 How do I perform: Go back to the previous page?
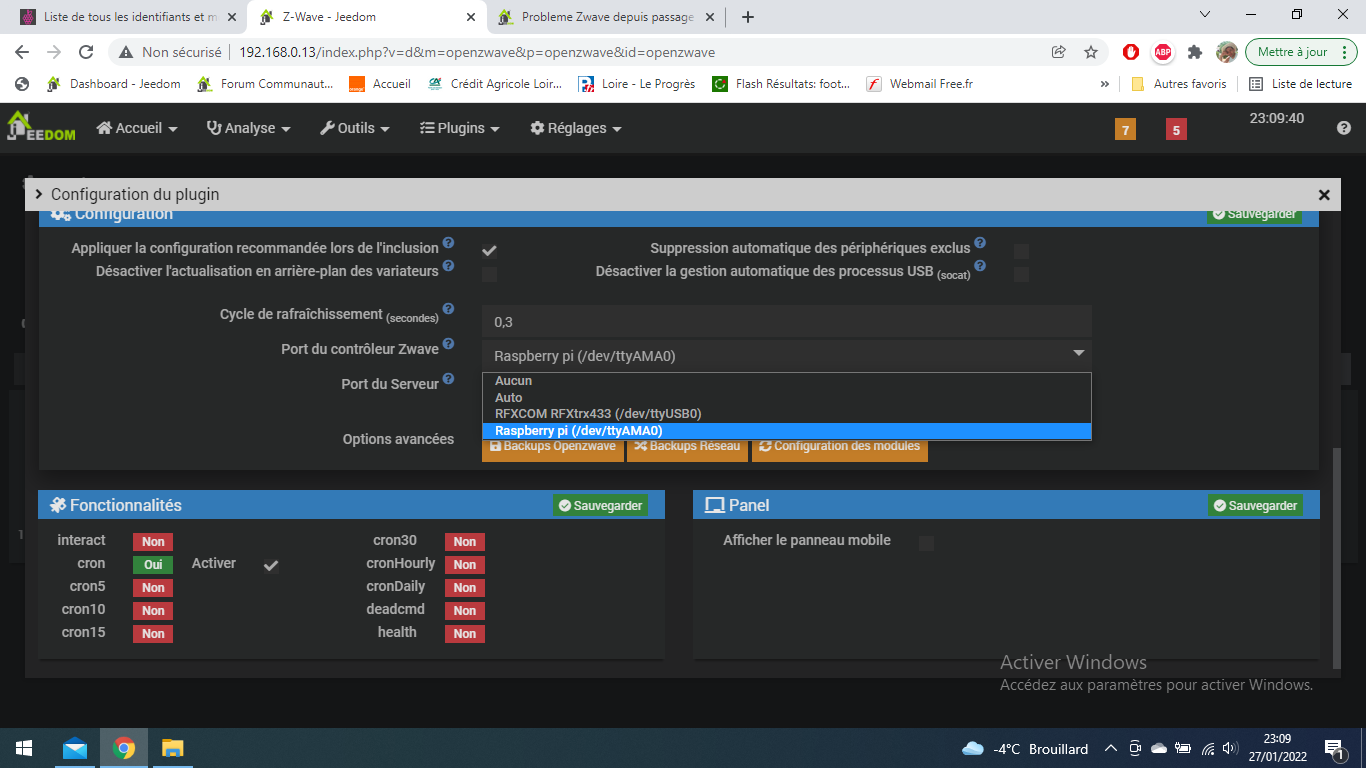click(24, 52)
